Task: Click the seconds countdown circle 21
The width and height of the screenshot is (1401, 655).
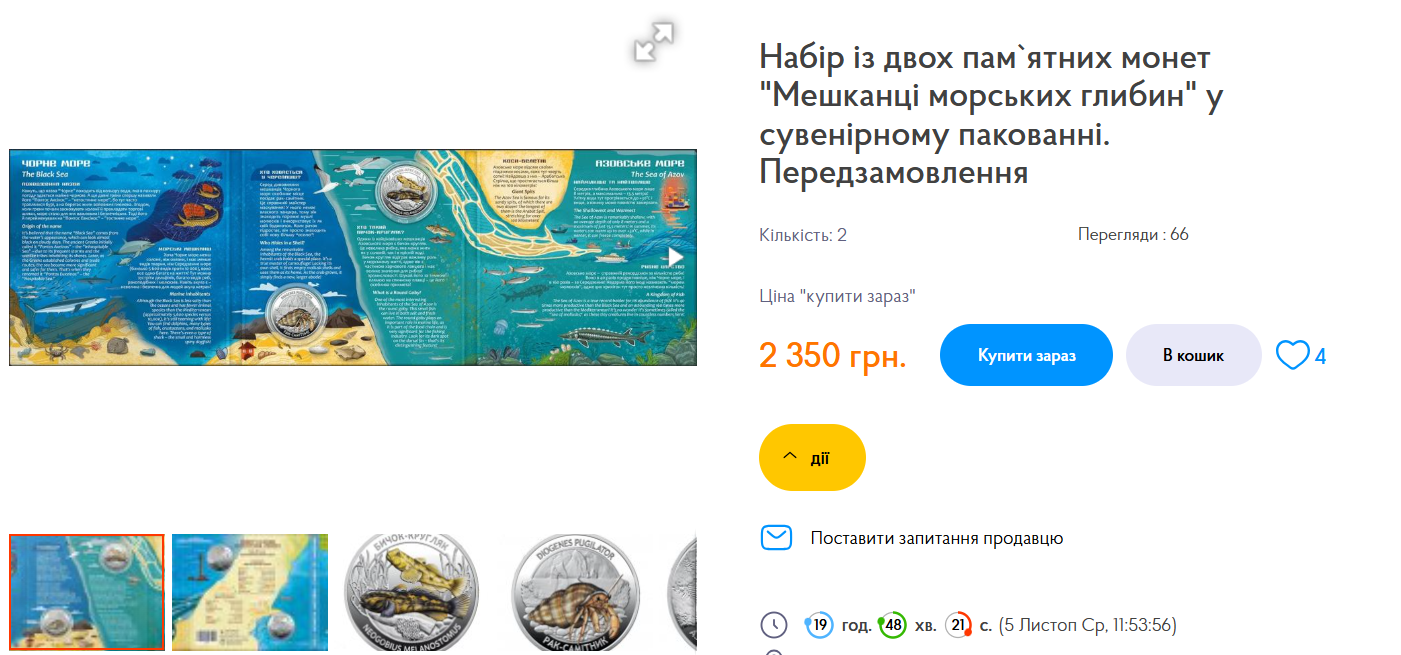Action: point(958,625)
